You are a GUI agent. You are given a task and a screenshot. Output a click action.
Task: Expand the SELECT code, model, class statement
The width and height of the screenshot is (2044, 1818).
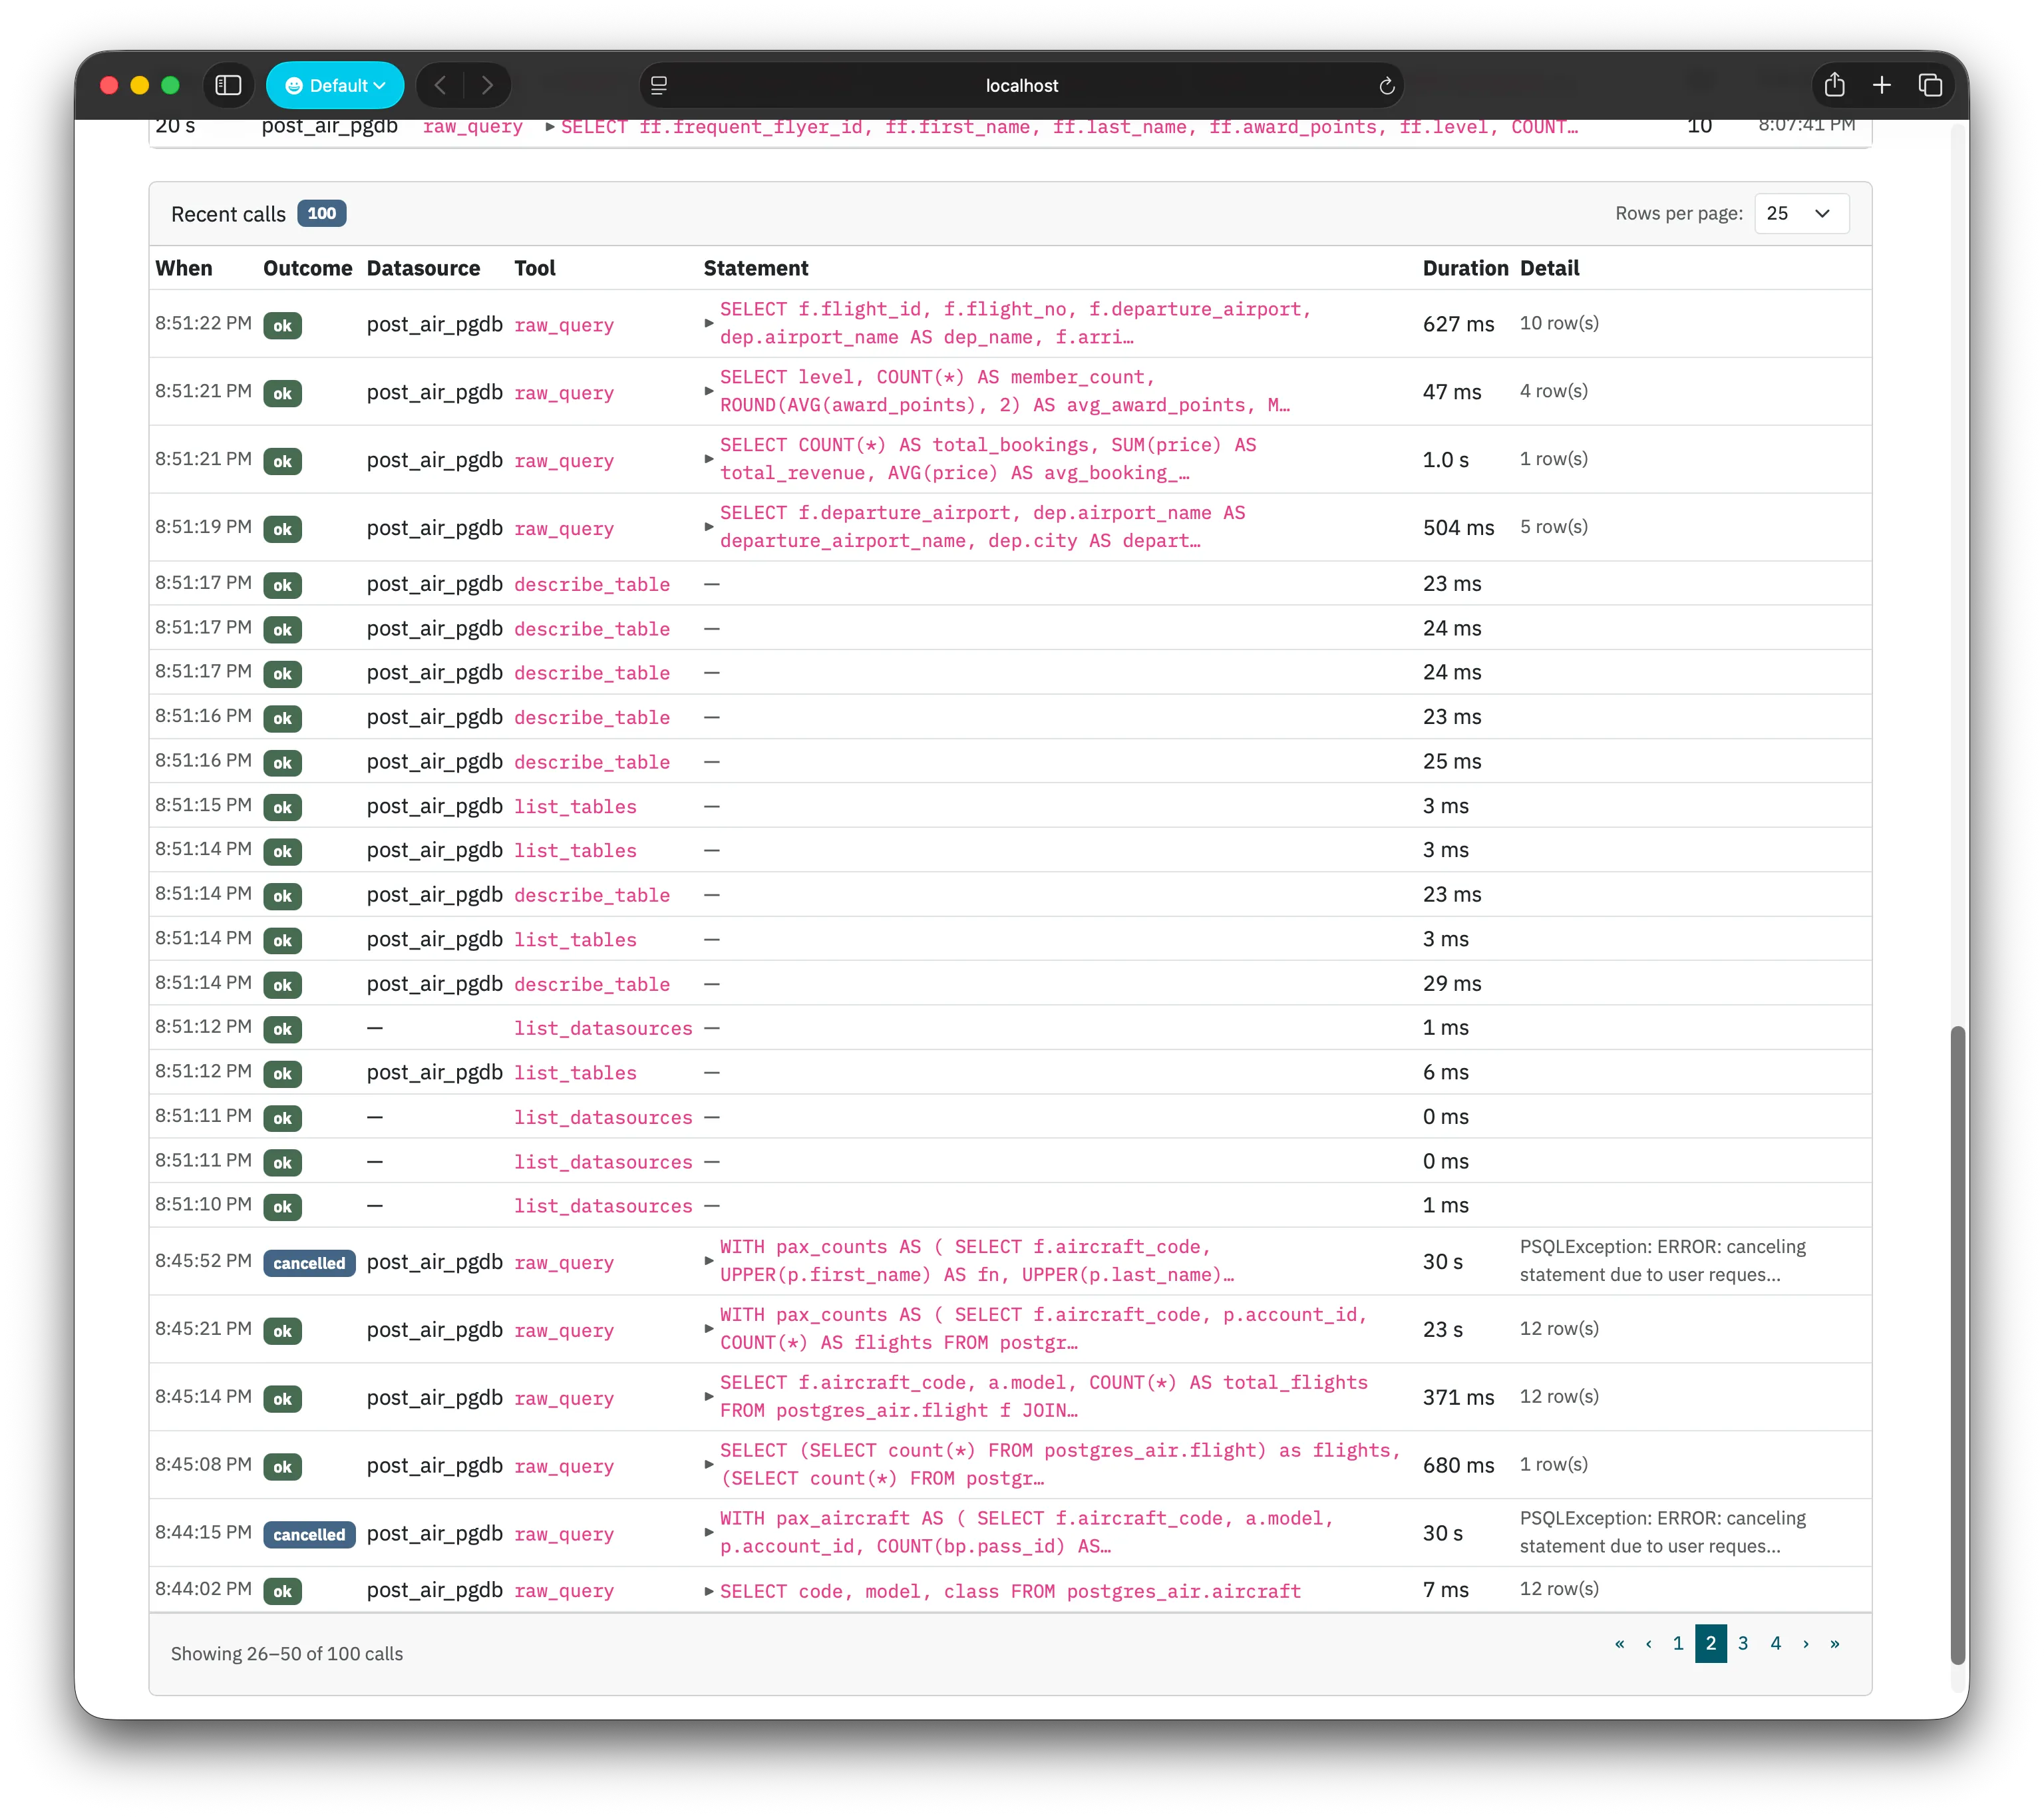(x=709, y=1591)
